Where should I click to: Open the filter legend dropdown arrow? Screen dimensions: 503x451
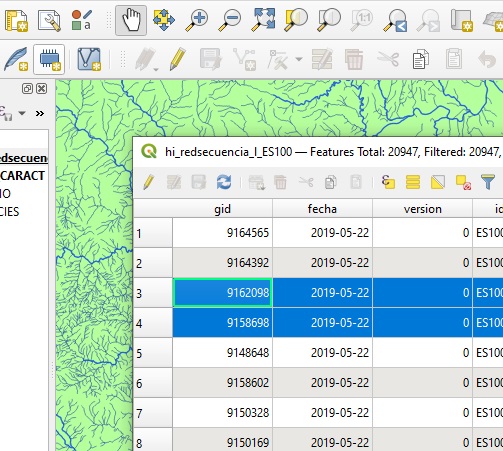pyautogui.click(x=22, y=113)
